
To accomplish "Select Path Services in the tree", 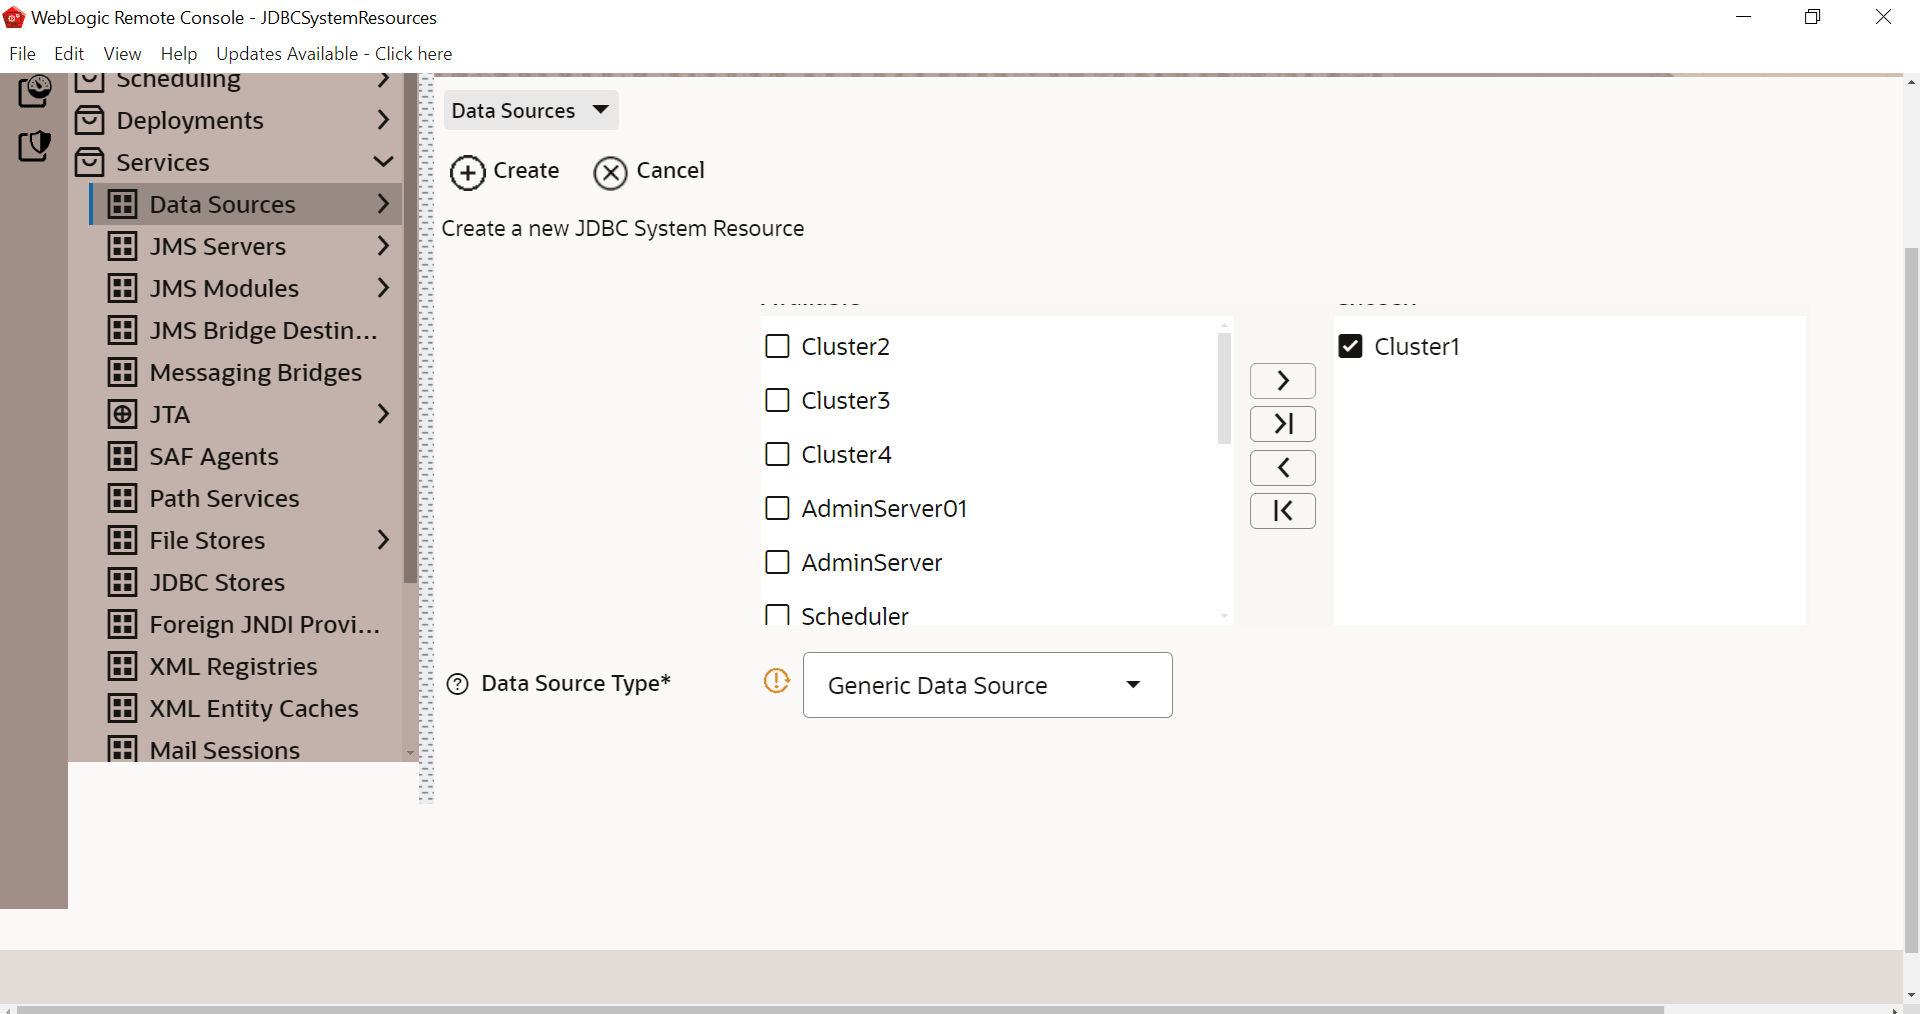I will (224, 498).
